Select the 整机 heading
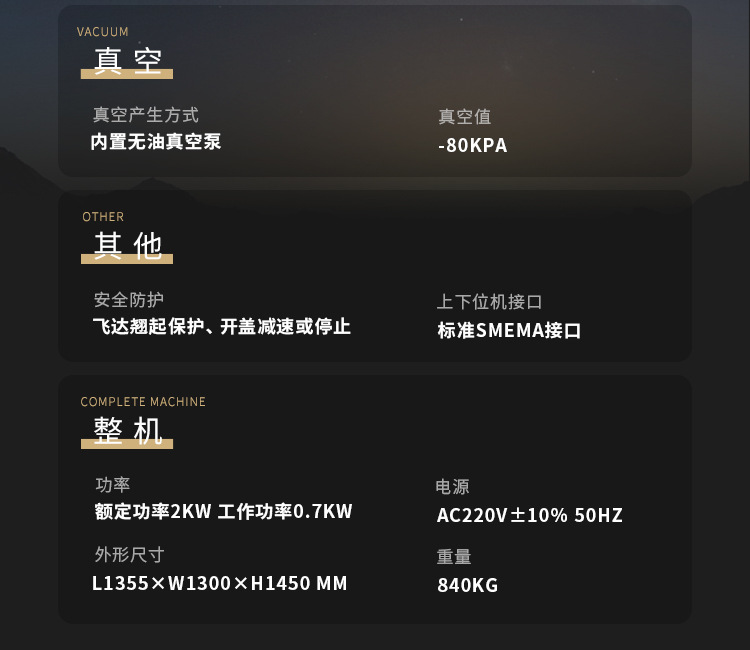The height and width of the screenshot is (650, 750). point(127,431)
